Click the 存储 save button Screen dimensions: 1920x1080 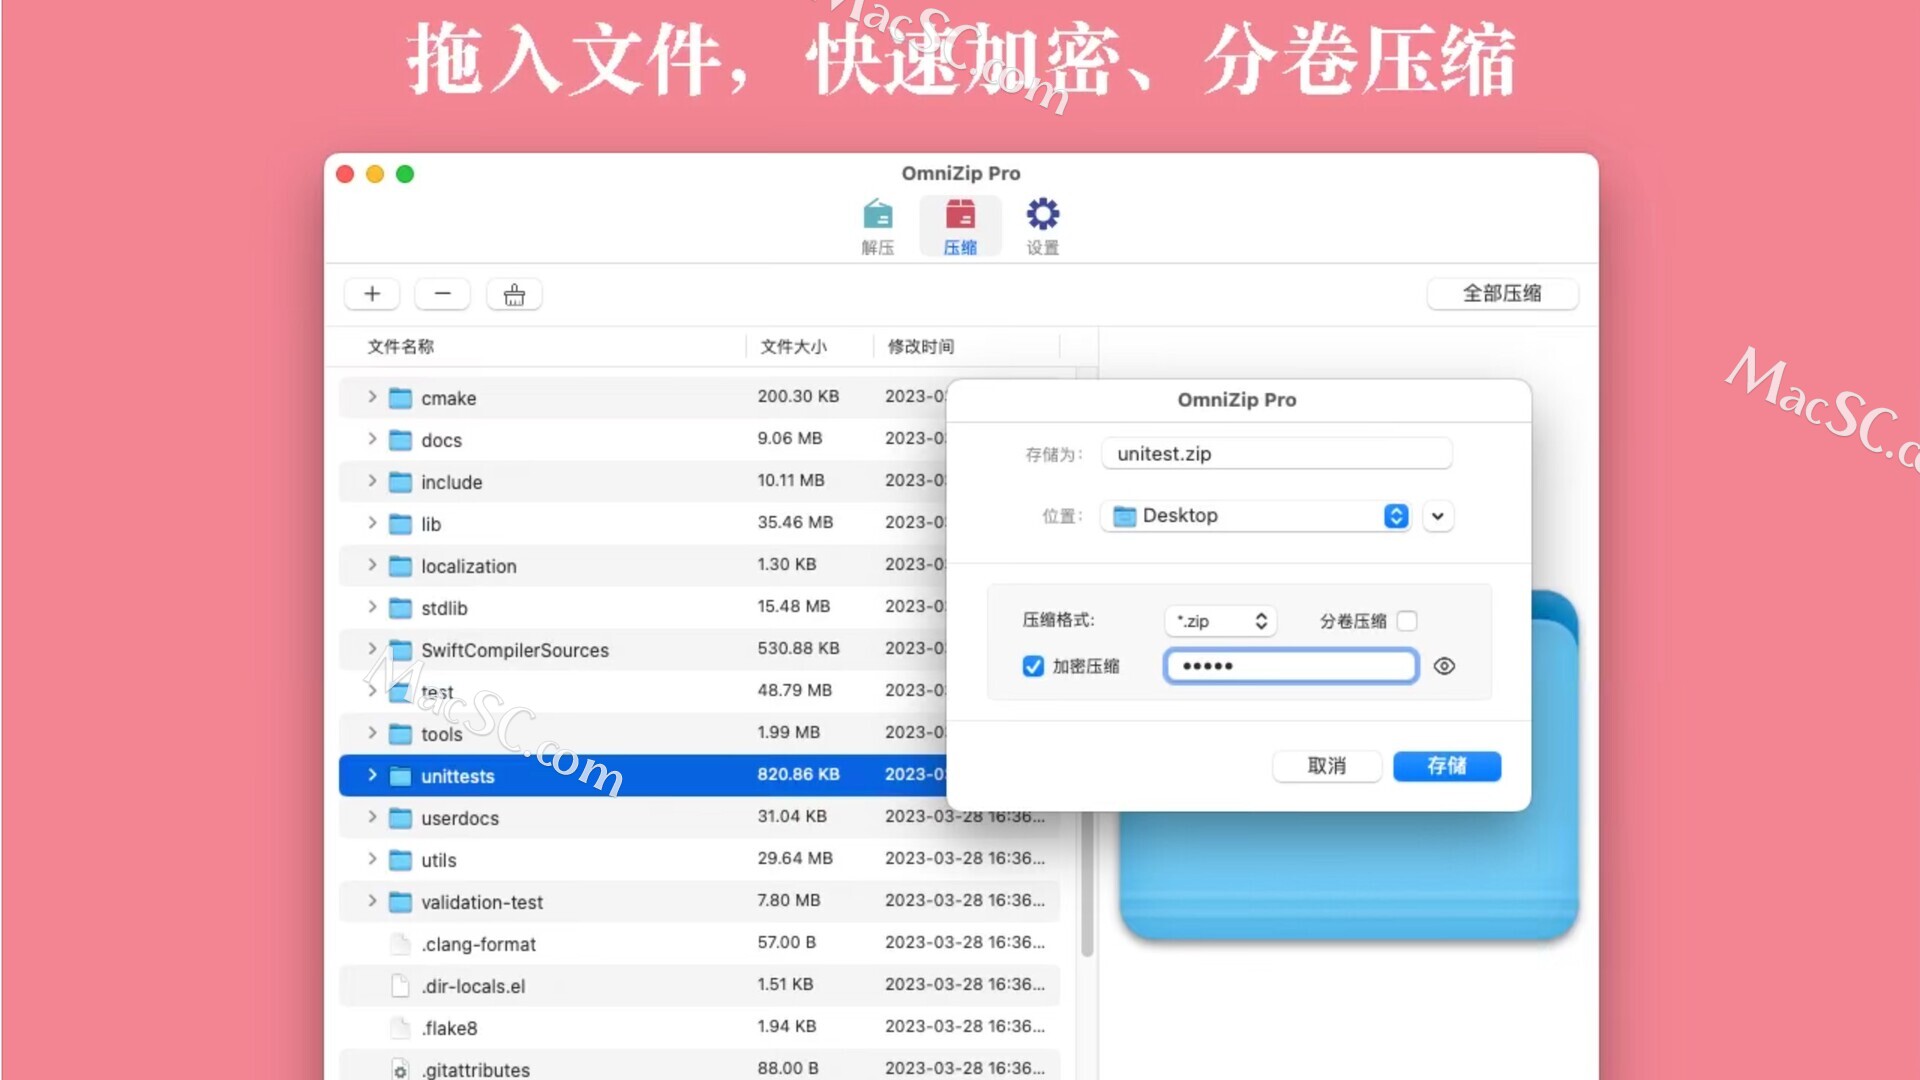pyautogui.click(x=1447, y=766)
